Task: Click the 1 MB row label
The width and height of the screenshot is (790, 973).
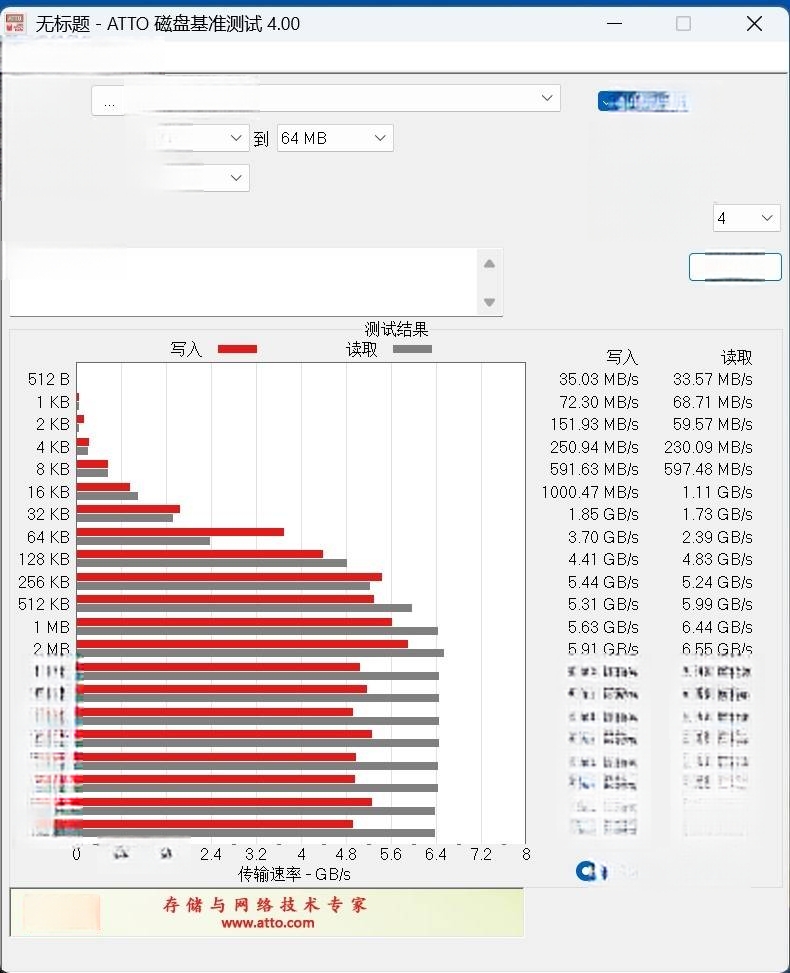Action: [x=52, y=627]
